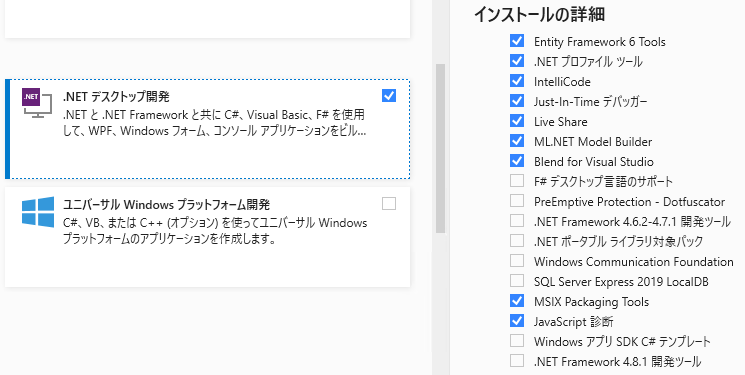
Task: Click the IntelliCode component label
Action: pyautogui.click(x=562, y=82)
